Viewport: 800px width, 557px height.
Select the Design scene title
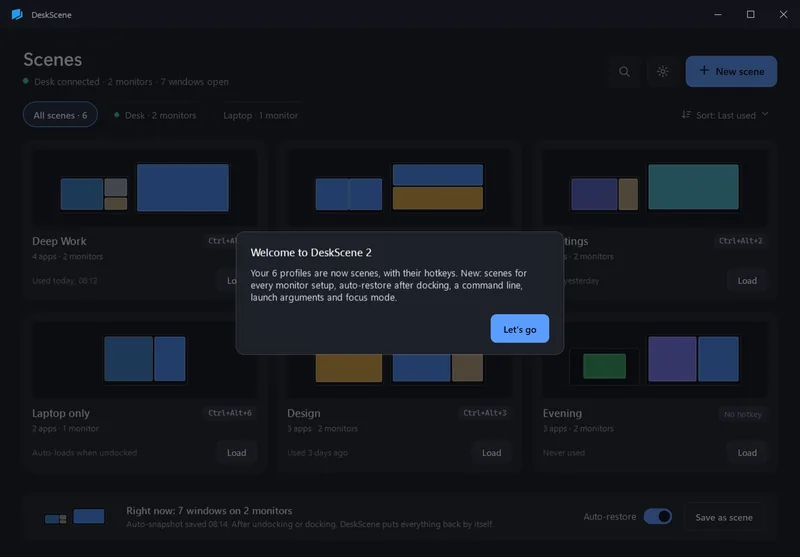[304, 413]
